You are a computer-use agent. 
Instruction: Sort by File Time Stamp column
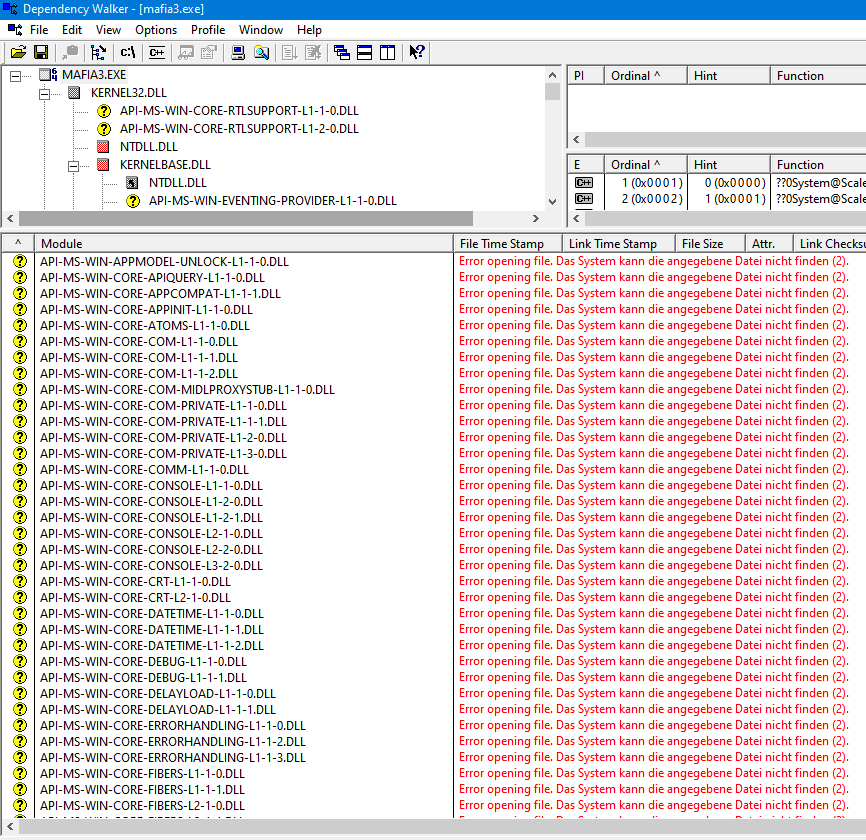(x=508, y=244)
